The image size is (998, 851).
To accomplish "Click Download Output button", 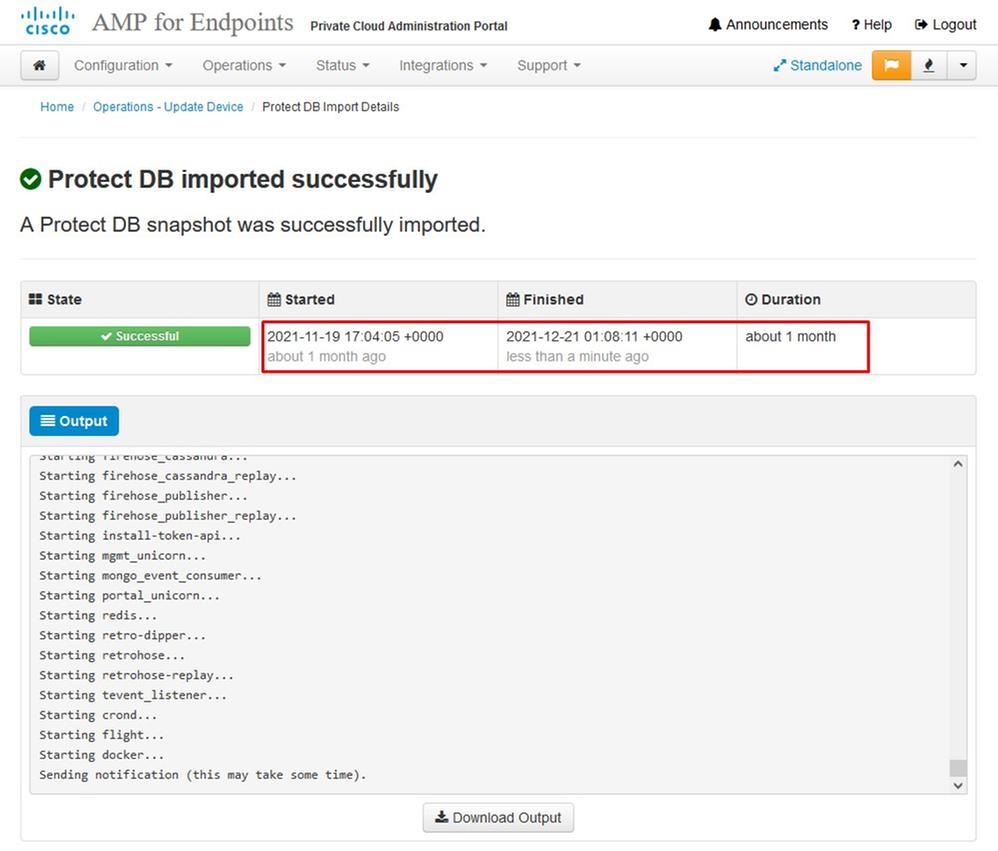I will [498, 818].
